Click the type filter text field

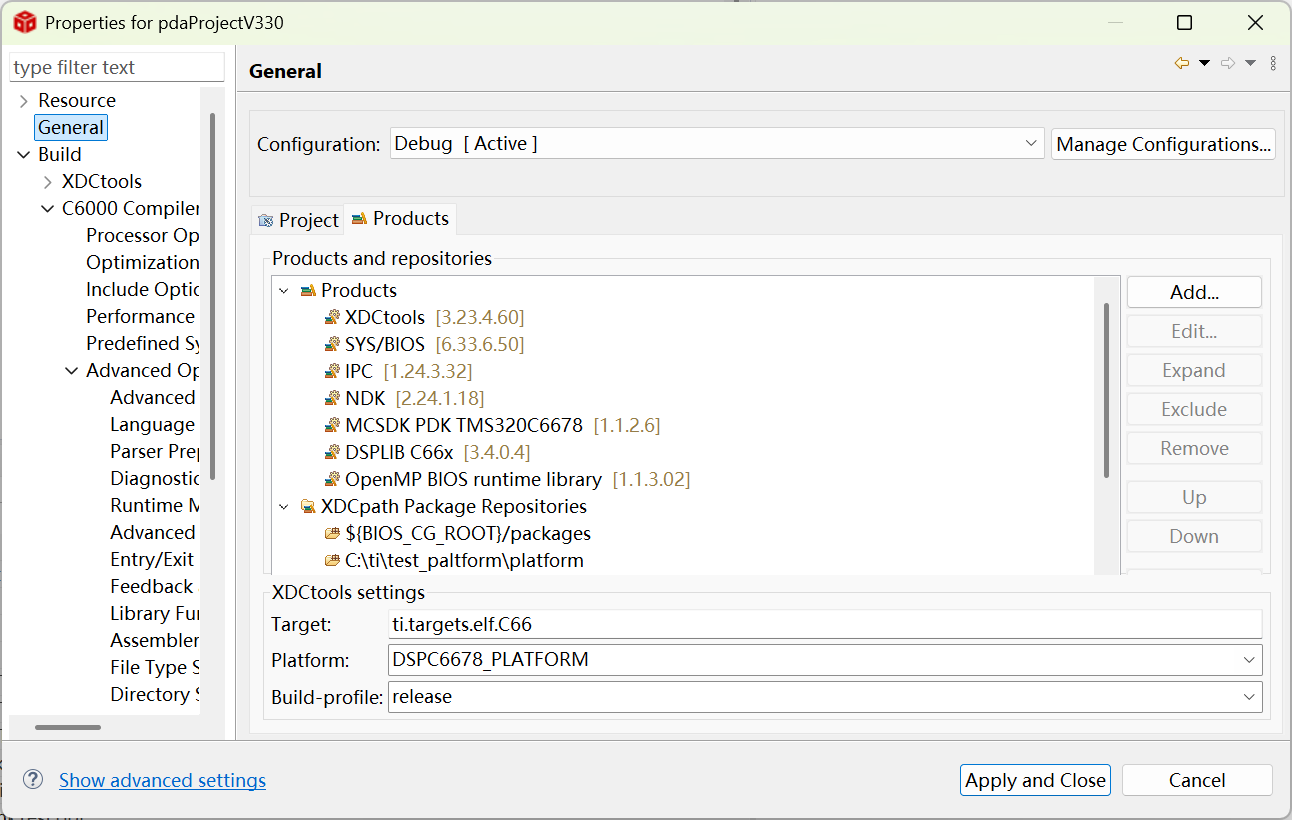(x=117, y=67)
